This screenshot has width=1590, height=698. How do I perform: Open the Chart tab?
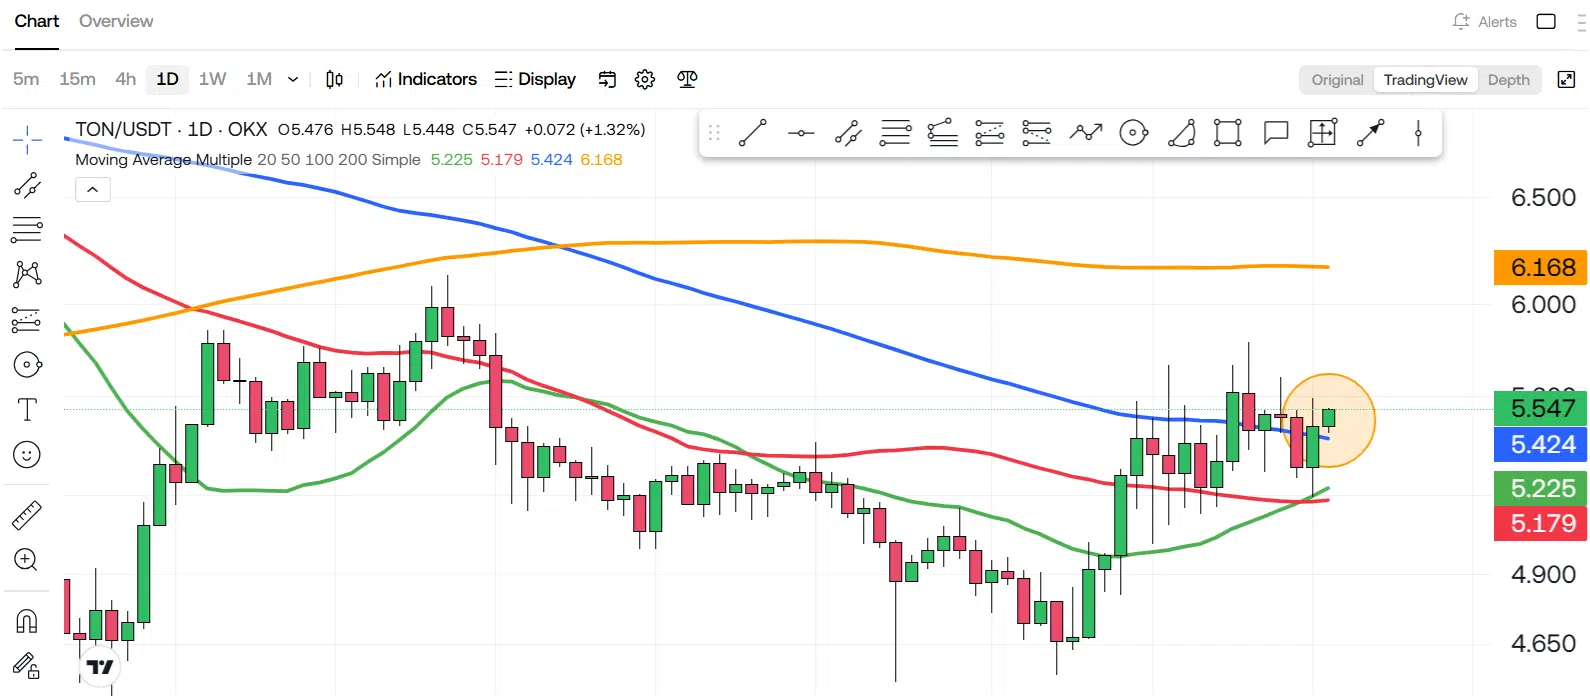click(x=37, y=21)
